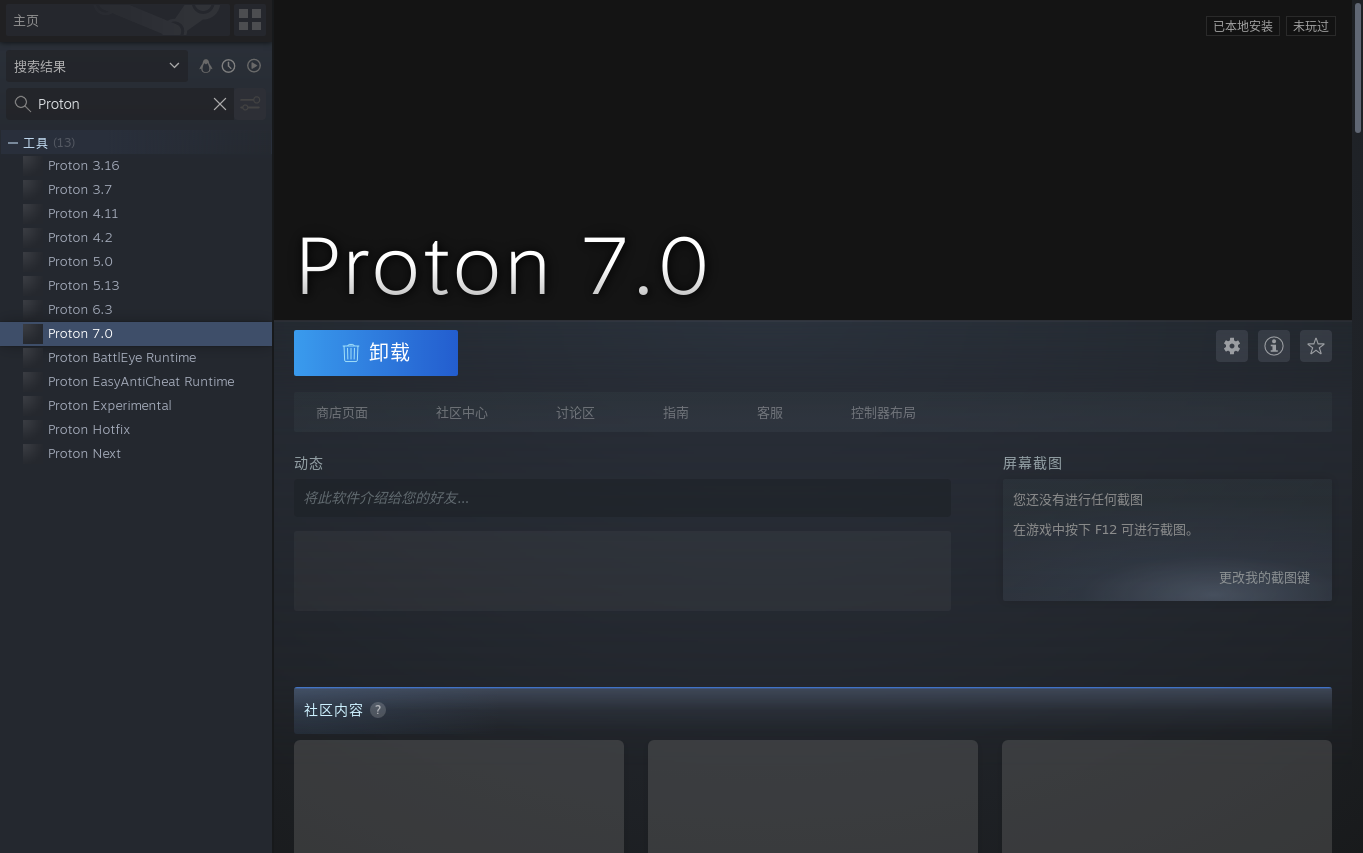Click the 将此软件介绍给您的好友 input field
Screen dimensions: 1363x853
tap(622, 498)
